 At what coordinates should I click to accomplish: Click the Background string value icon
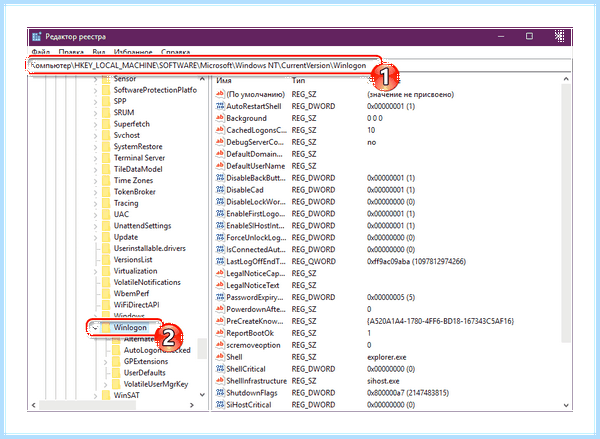point(220,118)
